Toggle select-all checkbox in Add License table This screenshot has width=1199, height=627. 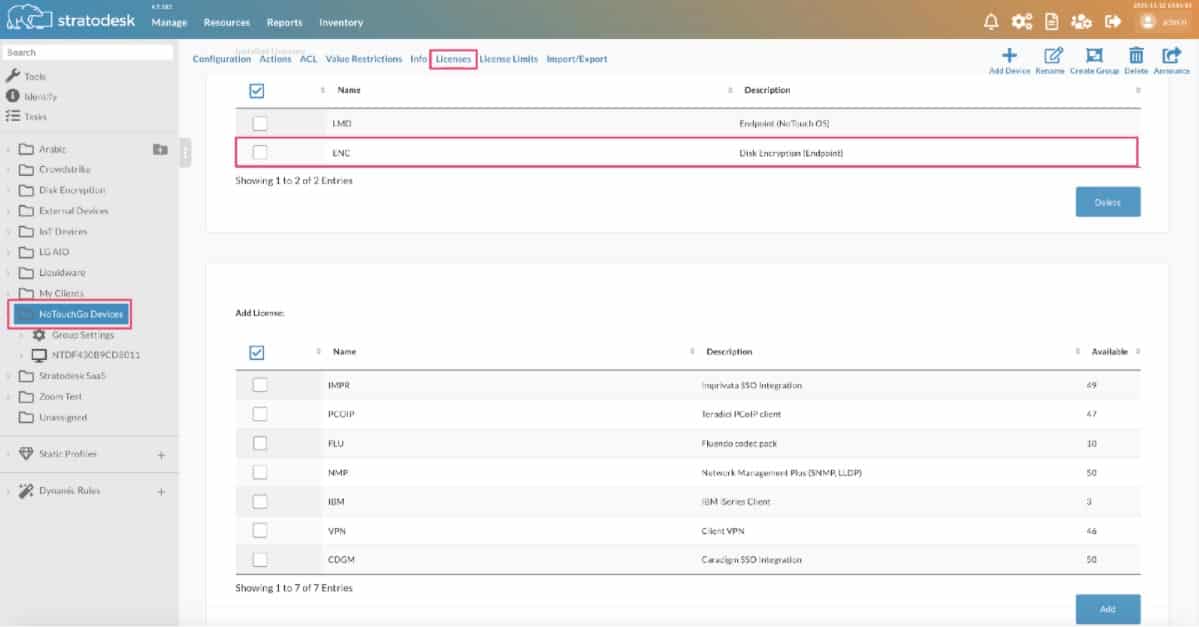coord(257,352)
